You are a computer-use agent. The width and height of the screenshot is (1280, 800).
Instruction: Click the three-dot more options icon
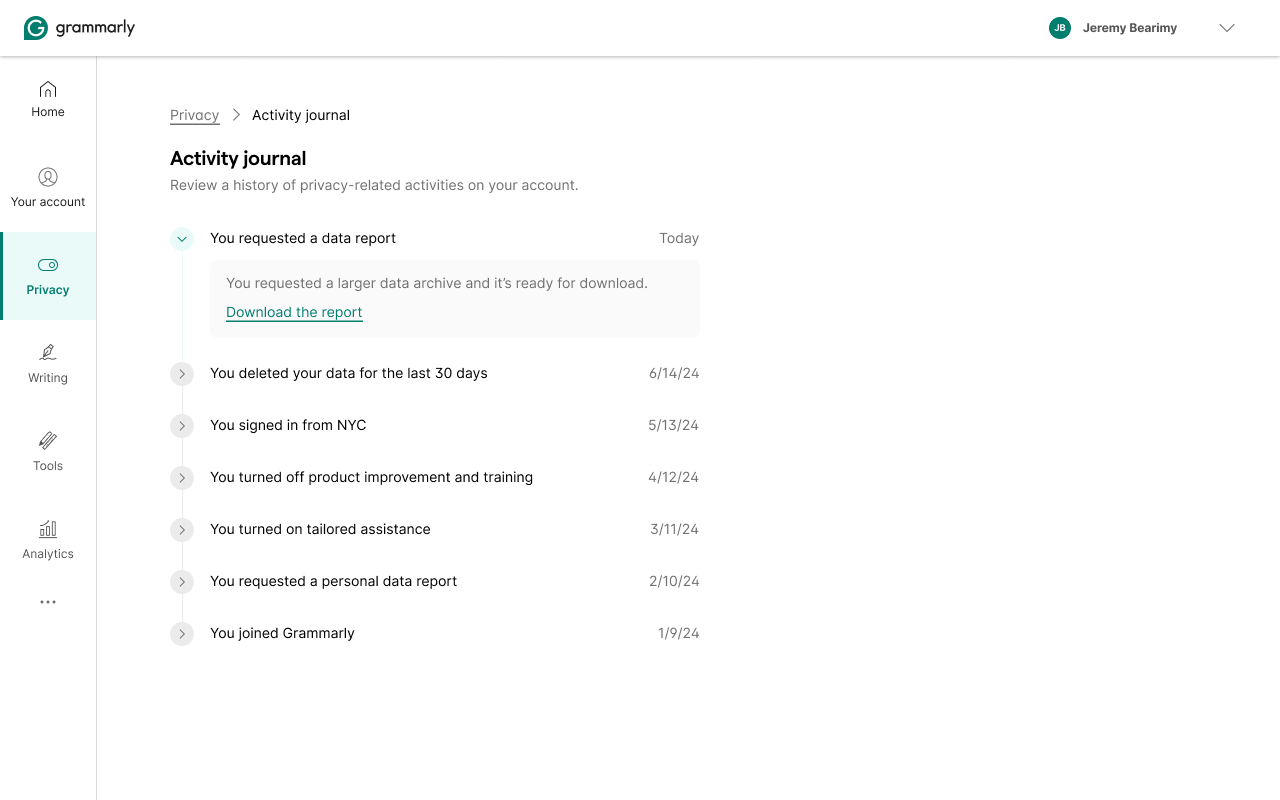tap(47, 601)
